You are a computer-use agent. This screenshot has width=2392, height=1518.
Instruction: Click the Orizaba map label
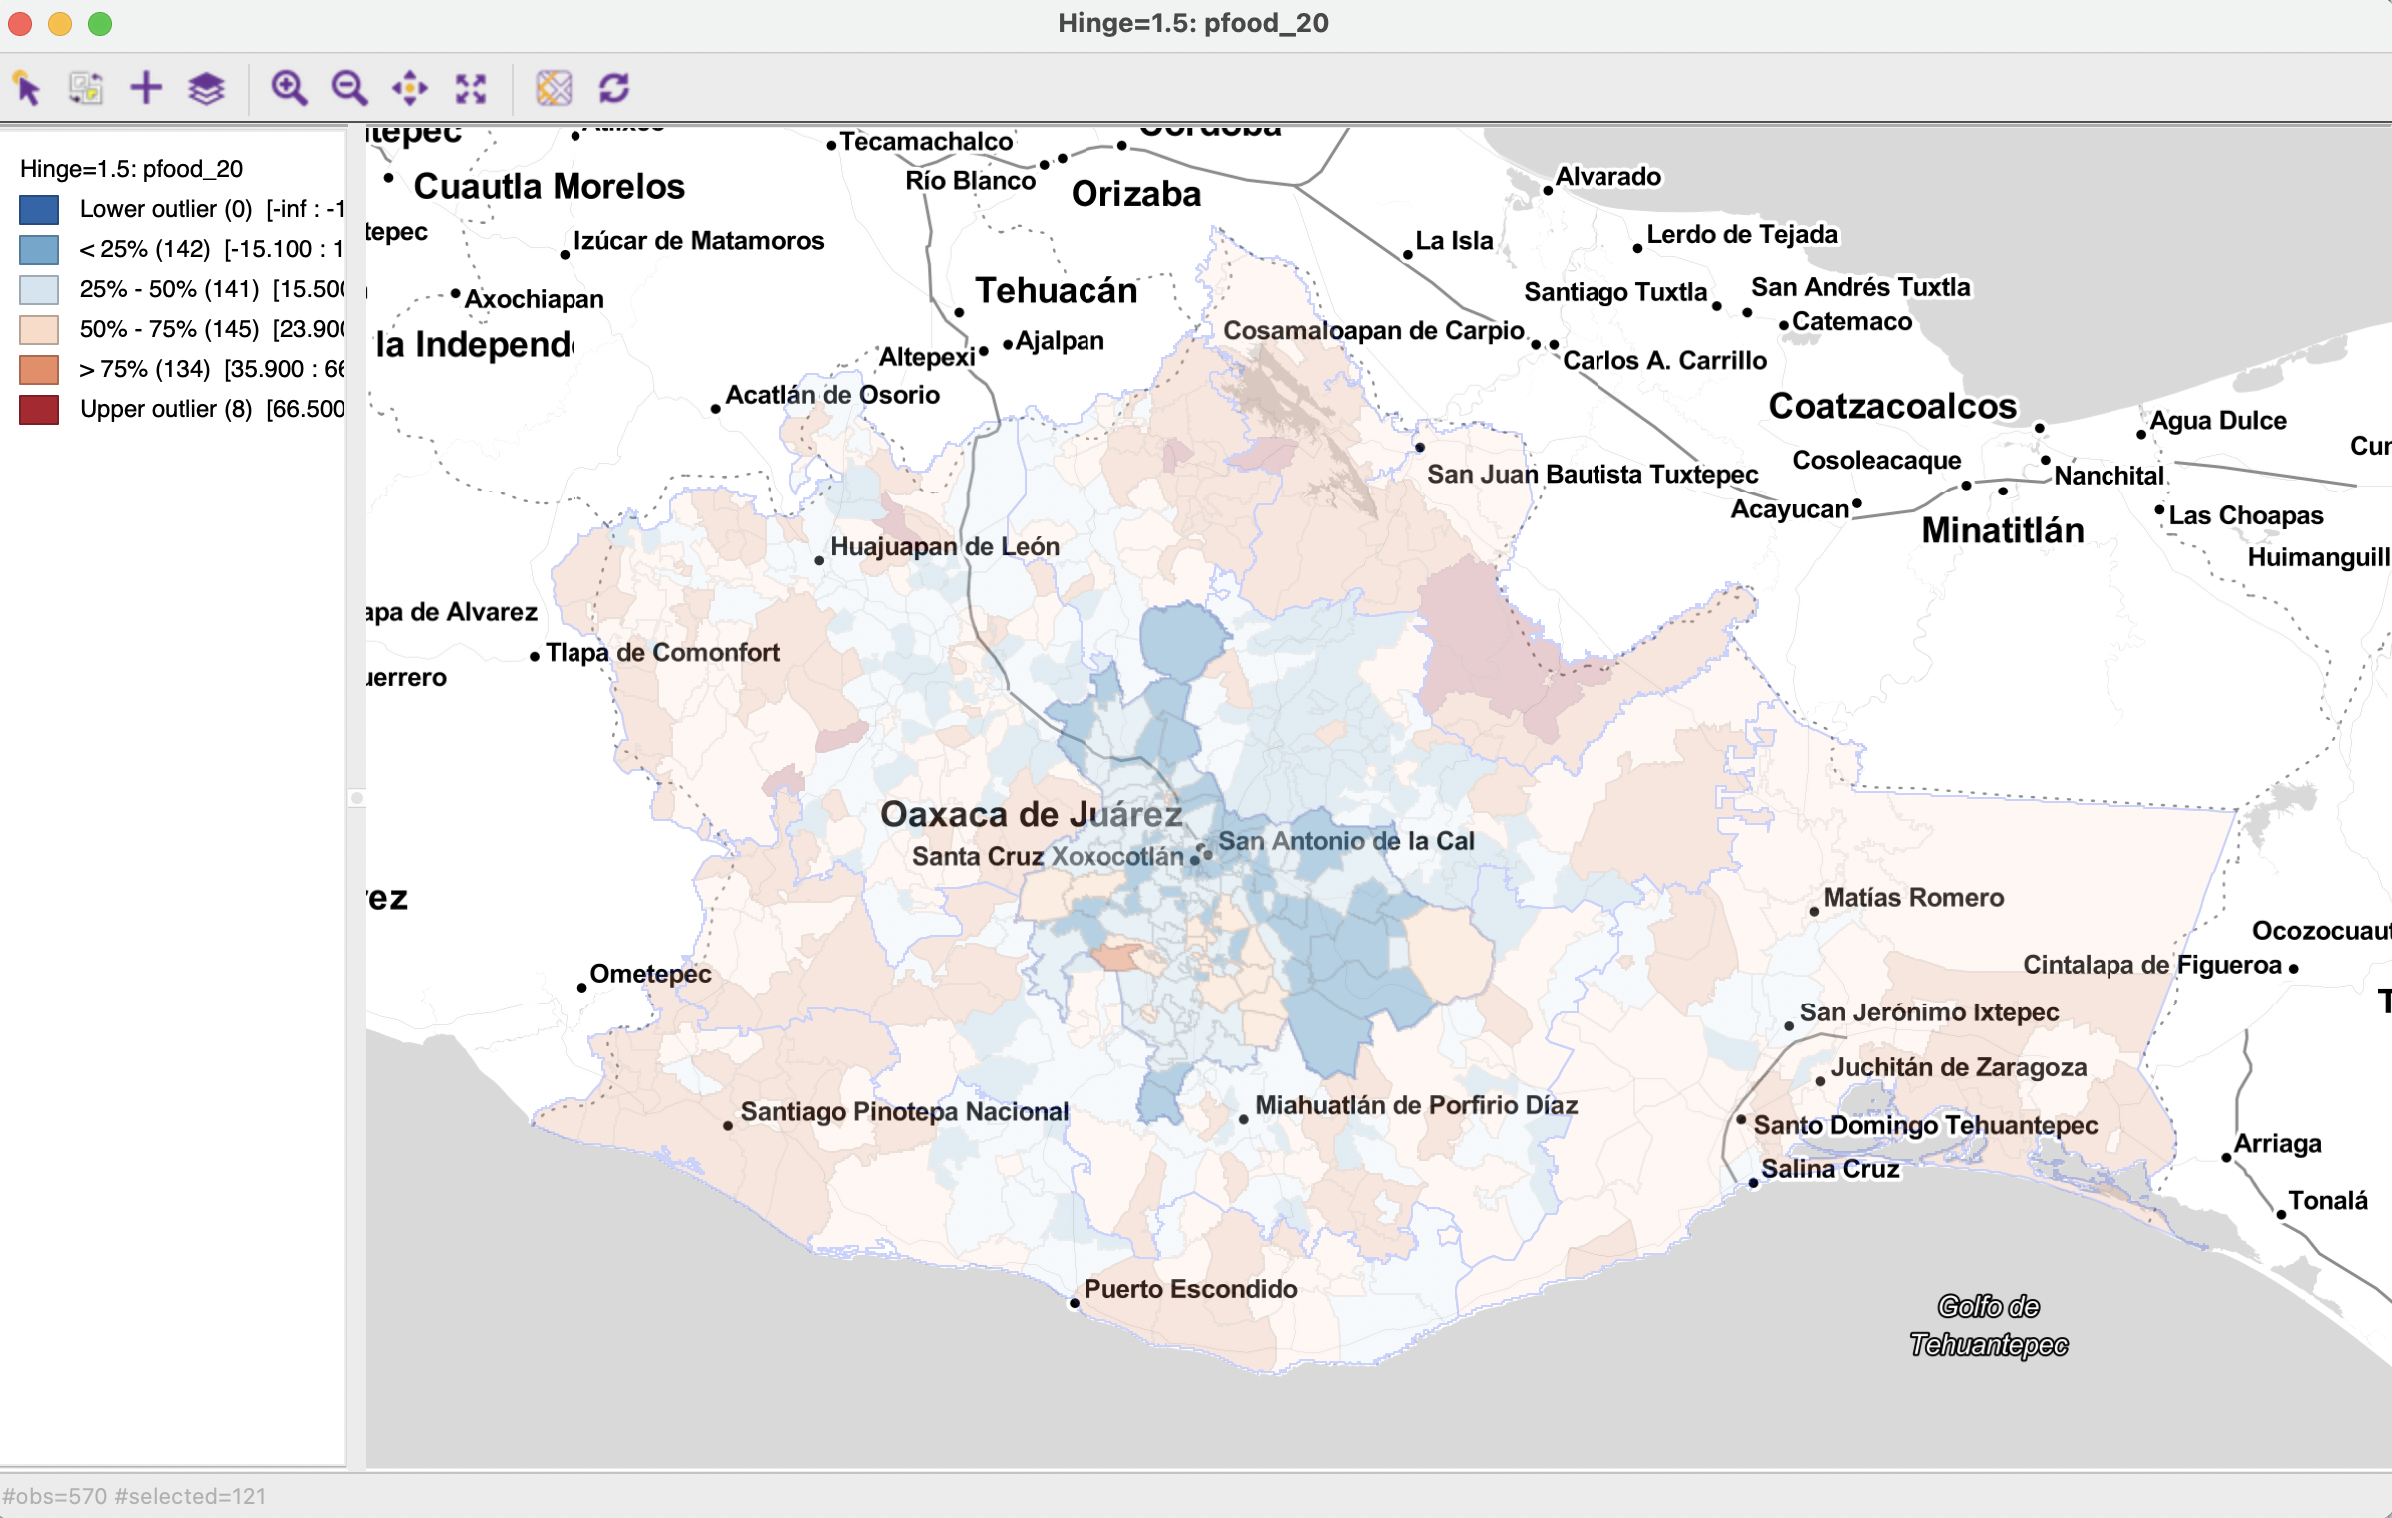(1136, 194)
